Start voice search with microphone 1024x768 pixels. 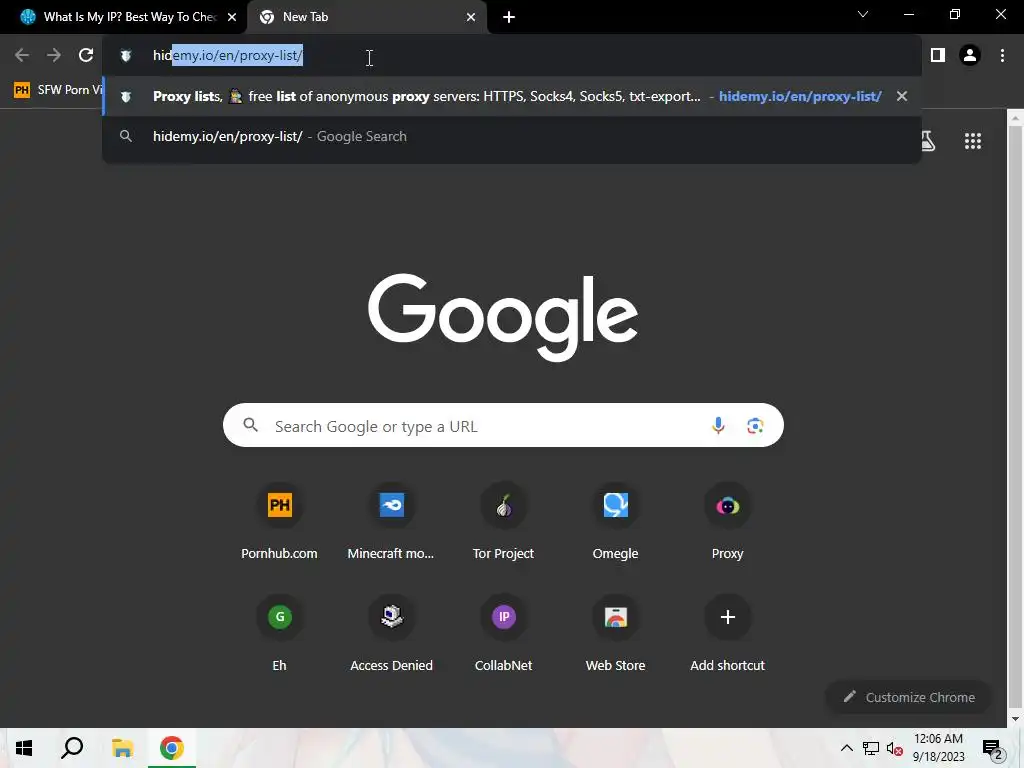pos(718,426)
